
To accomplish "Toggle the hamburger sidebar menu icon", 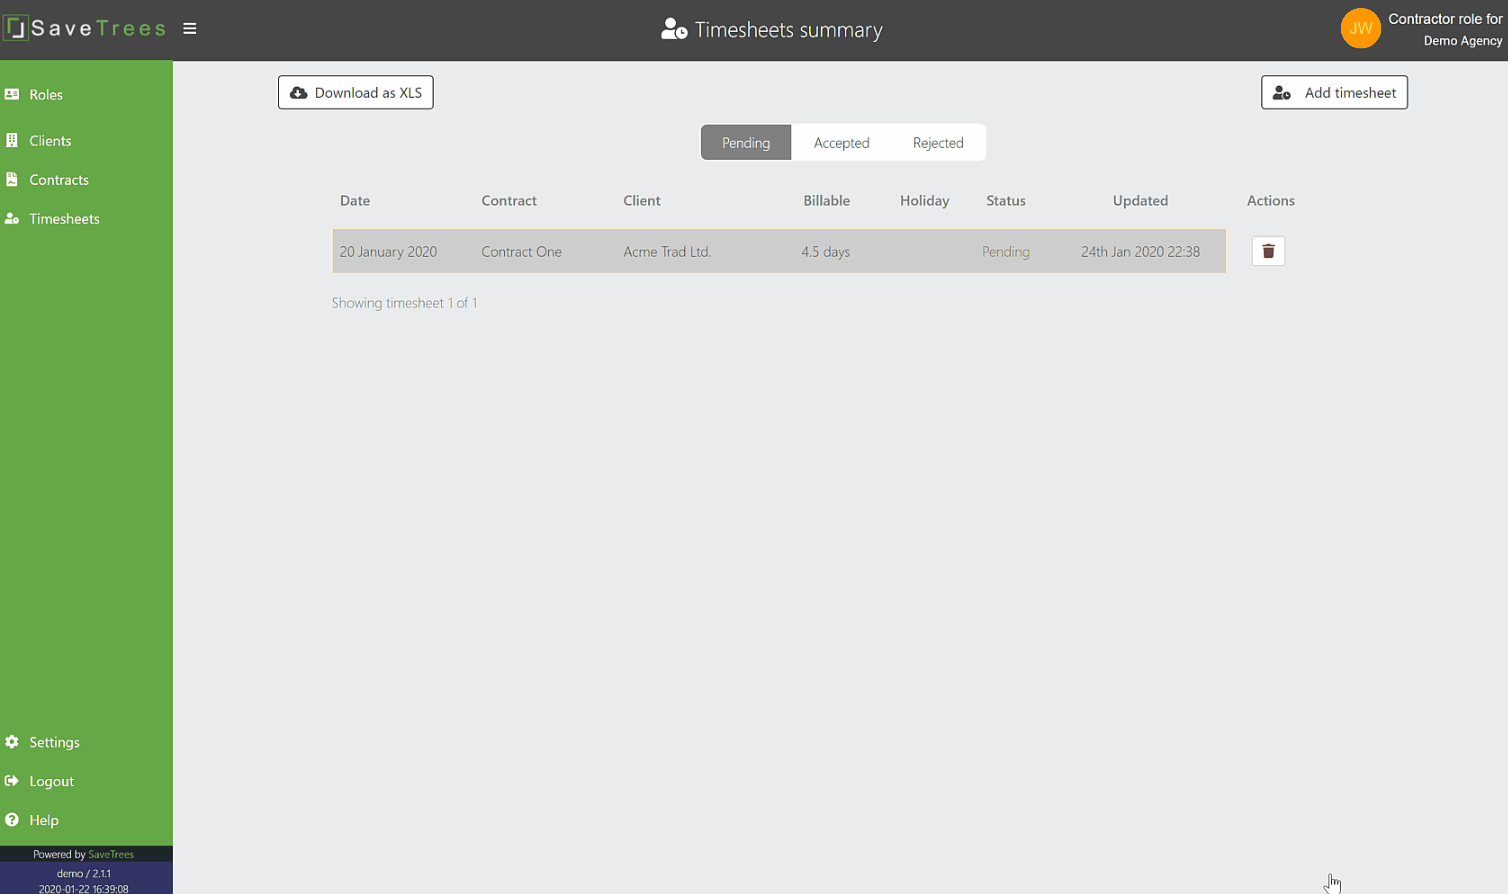I will tap(190, 29).
